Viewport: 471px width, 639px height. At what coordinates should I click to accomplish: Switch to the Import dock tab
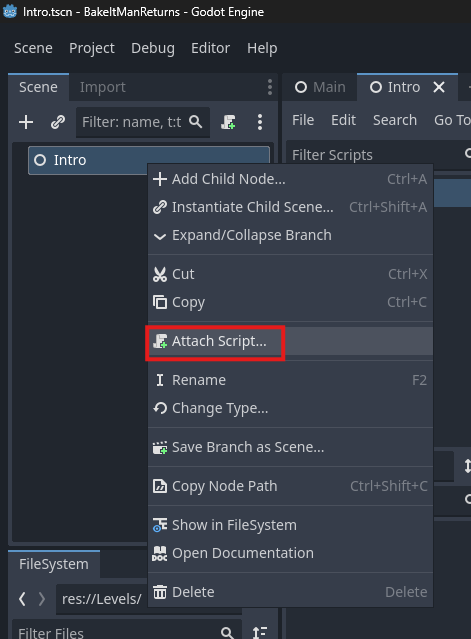(x=103, y=87)
